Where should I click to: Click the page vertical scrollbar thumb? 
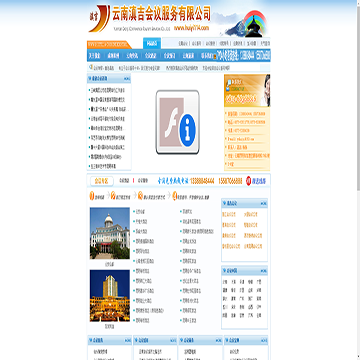[x=358, y=100]
